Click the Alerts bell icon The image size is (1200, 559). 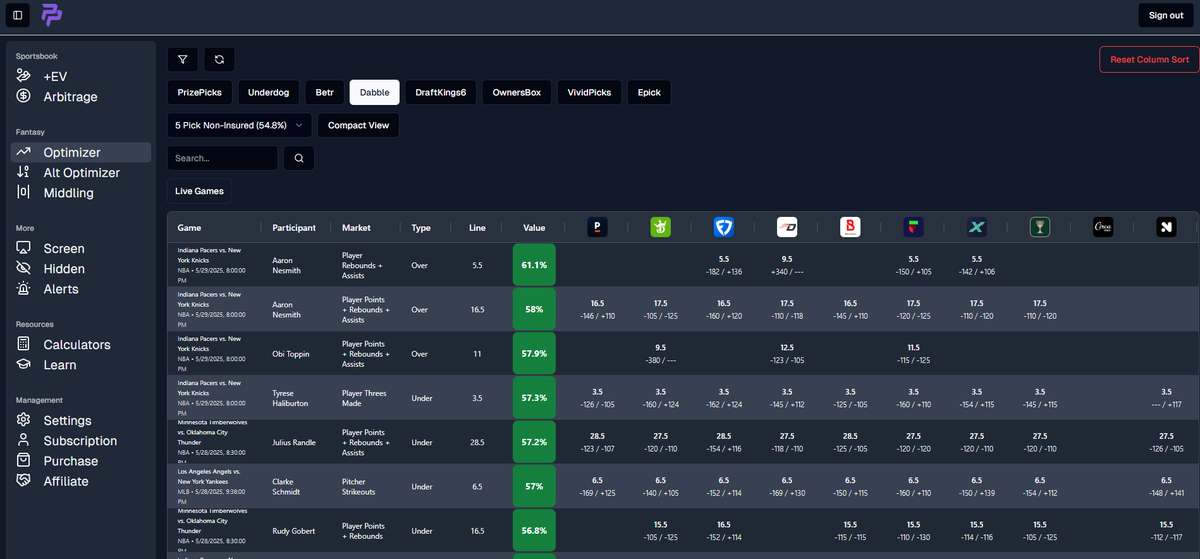(23, 288)
